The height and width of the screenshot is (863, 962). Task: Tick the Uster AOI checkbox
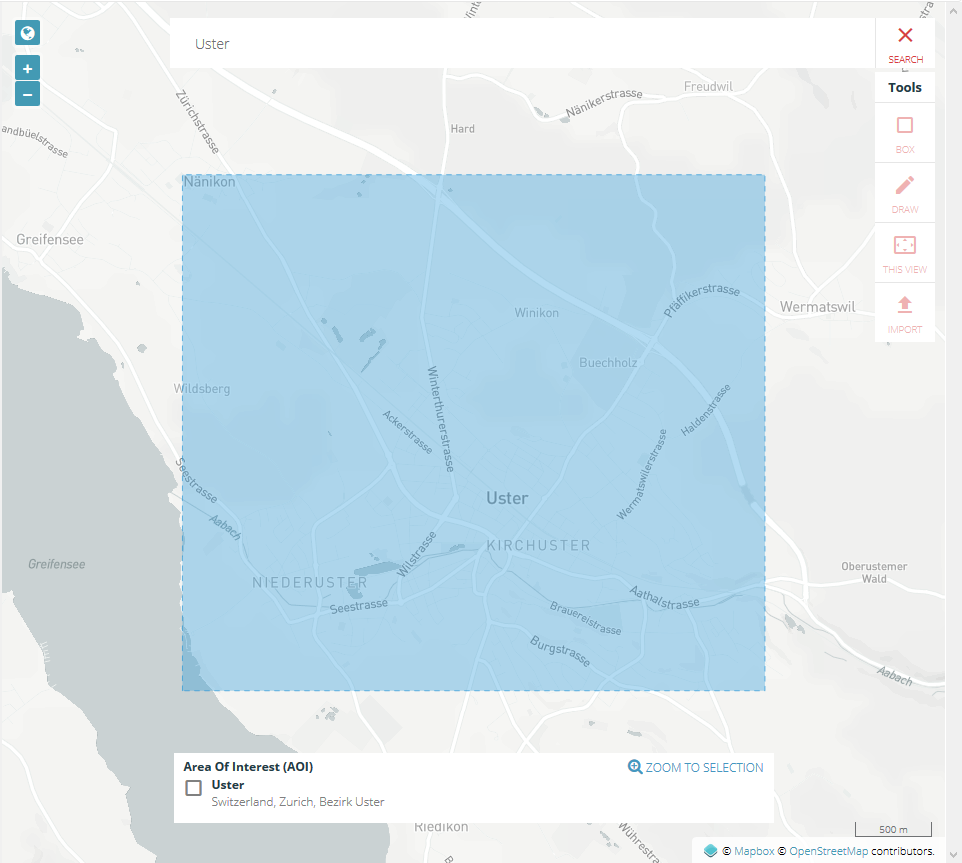(194, 788)
